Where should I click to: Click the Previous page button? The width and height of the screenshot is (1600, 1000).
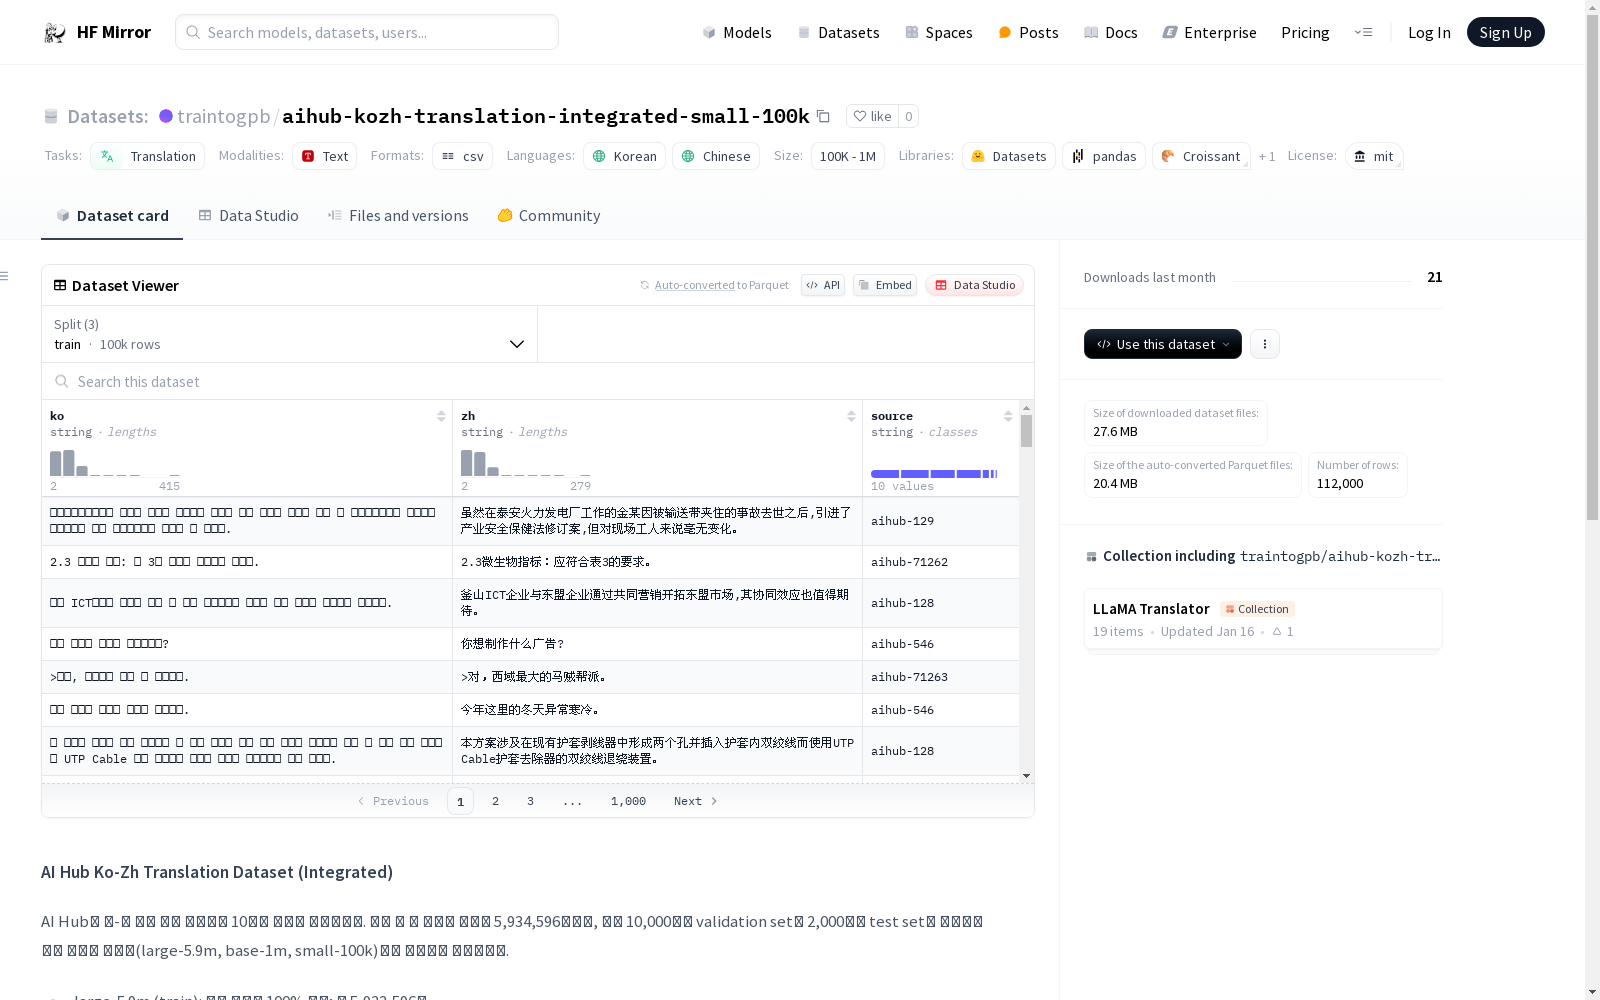[393, 801]
